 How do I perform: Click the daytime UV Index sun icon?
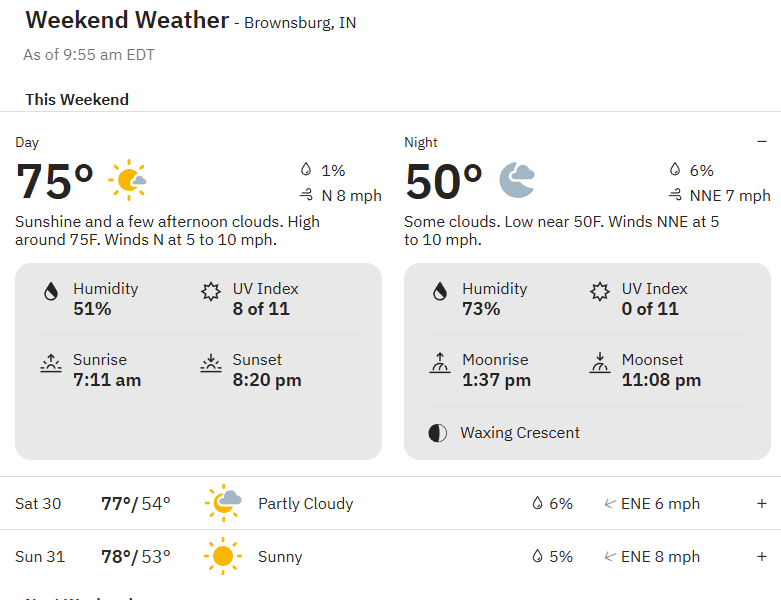(211, 292)
